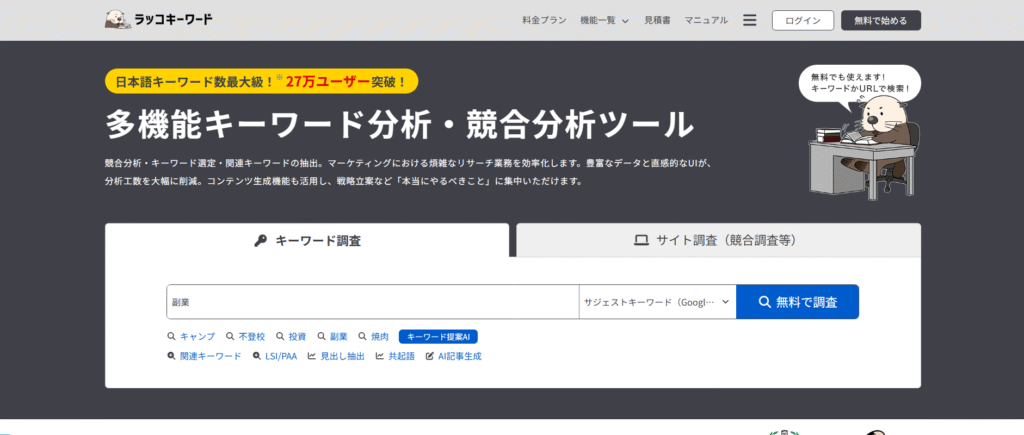Click the icon beside 関連キーワード
Image resolution: width=1024 pixels, height=435 pixels.
[172, 357]
